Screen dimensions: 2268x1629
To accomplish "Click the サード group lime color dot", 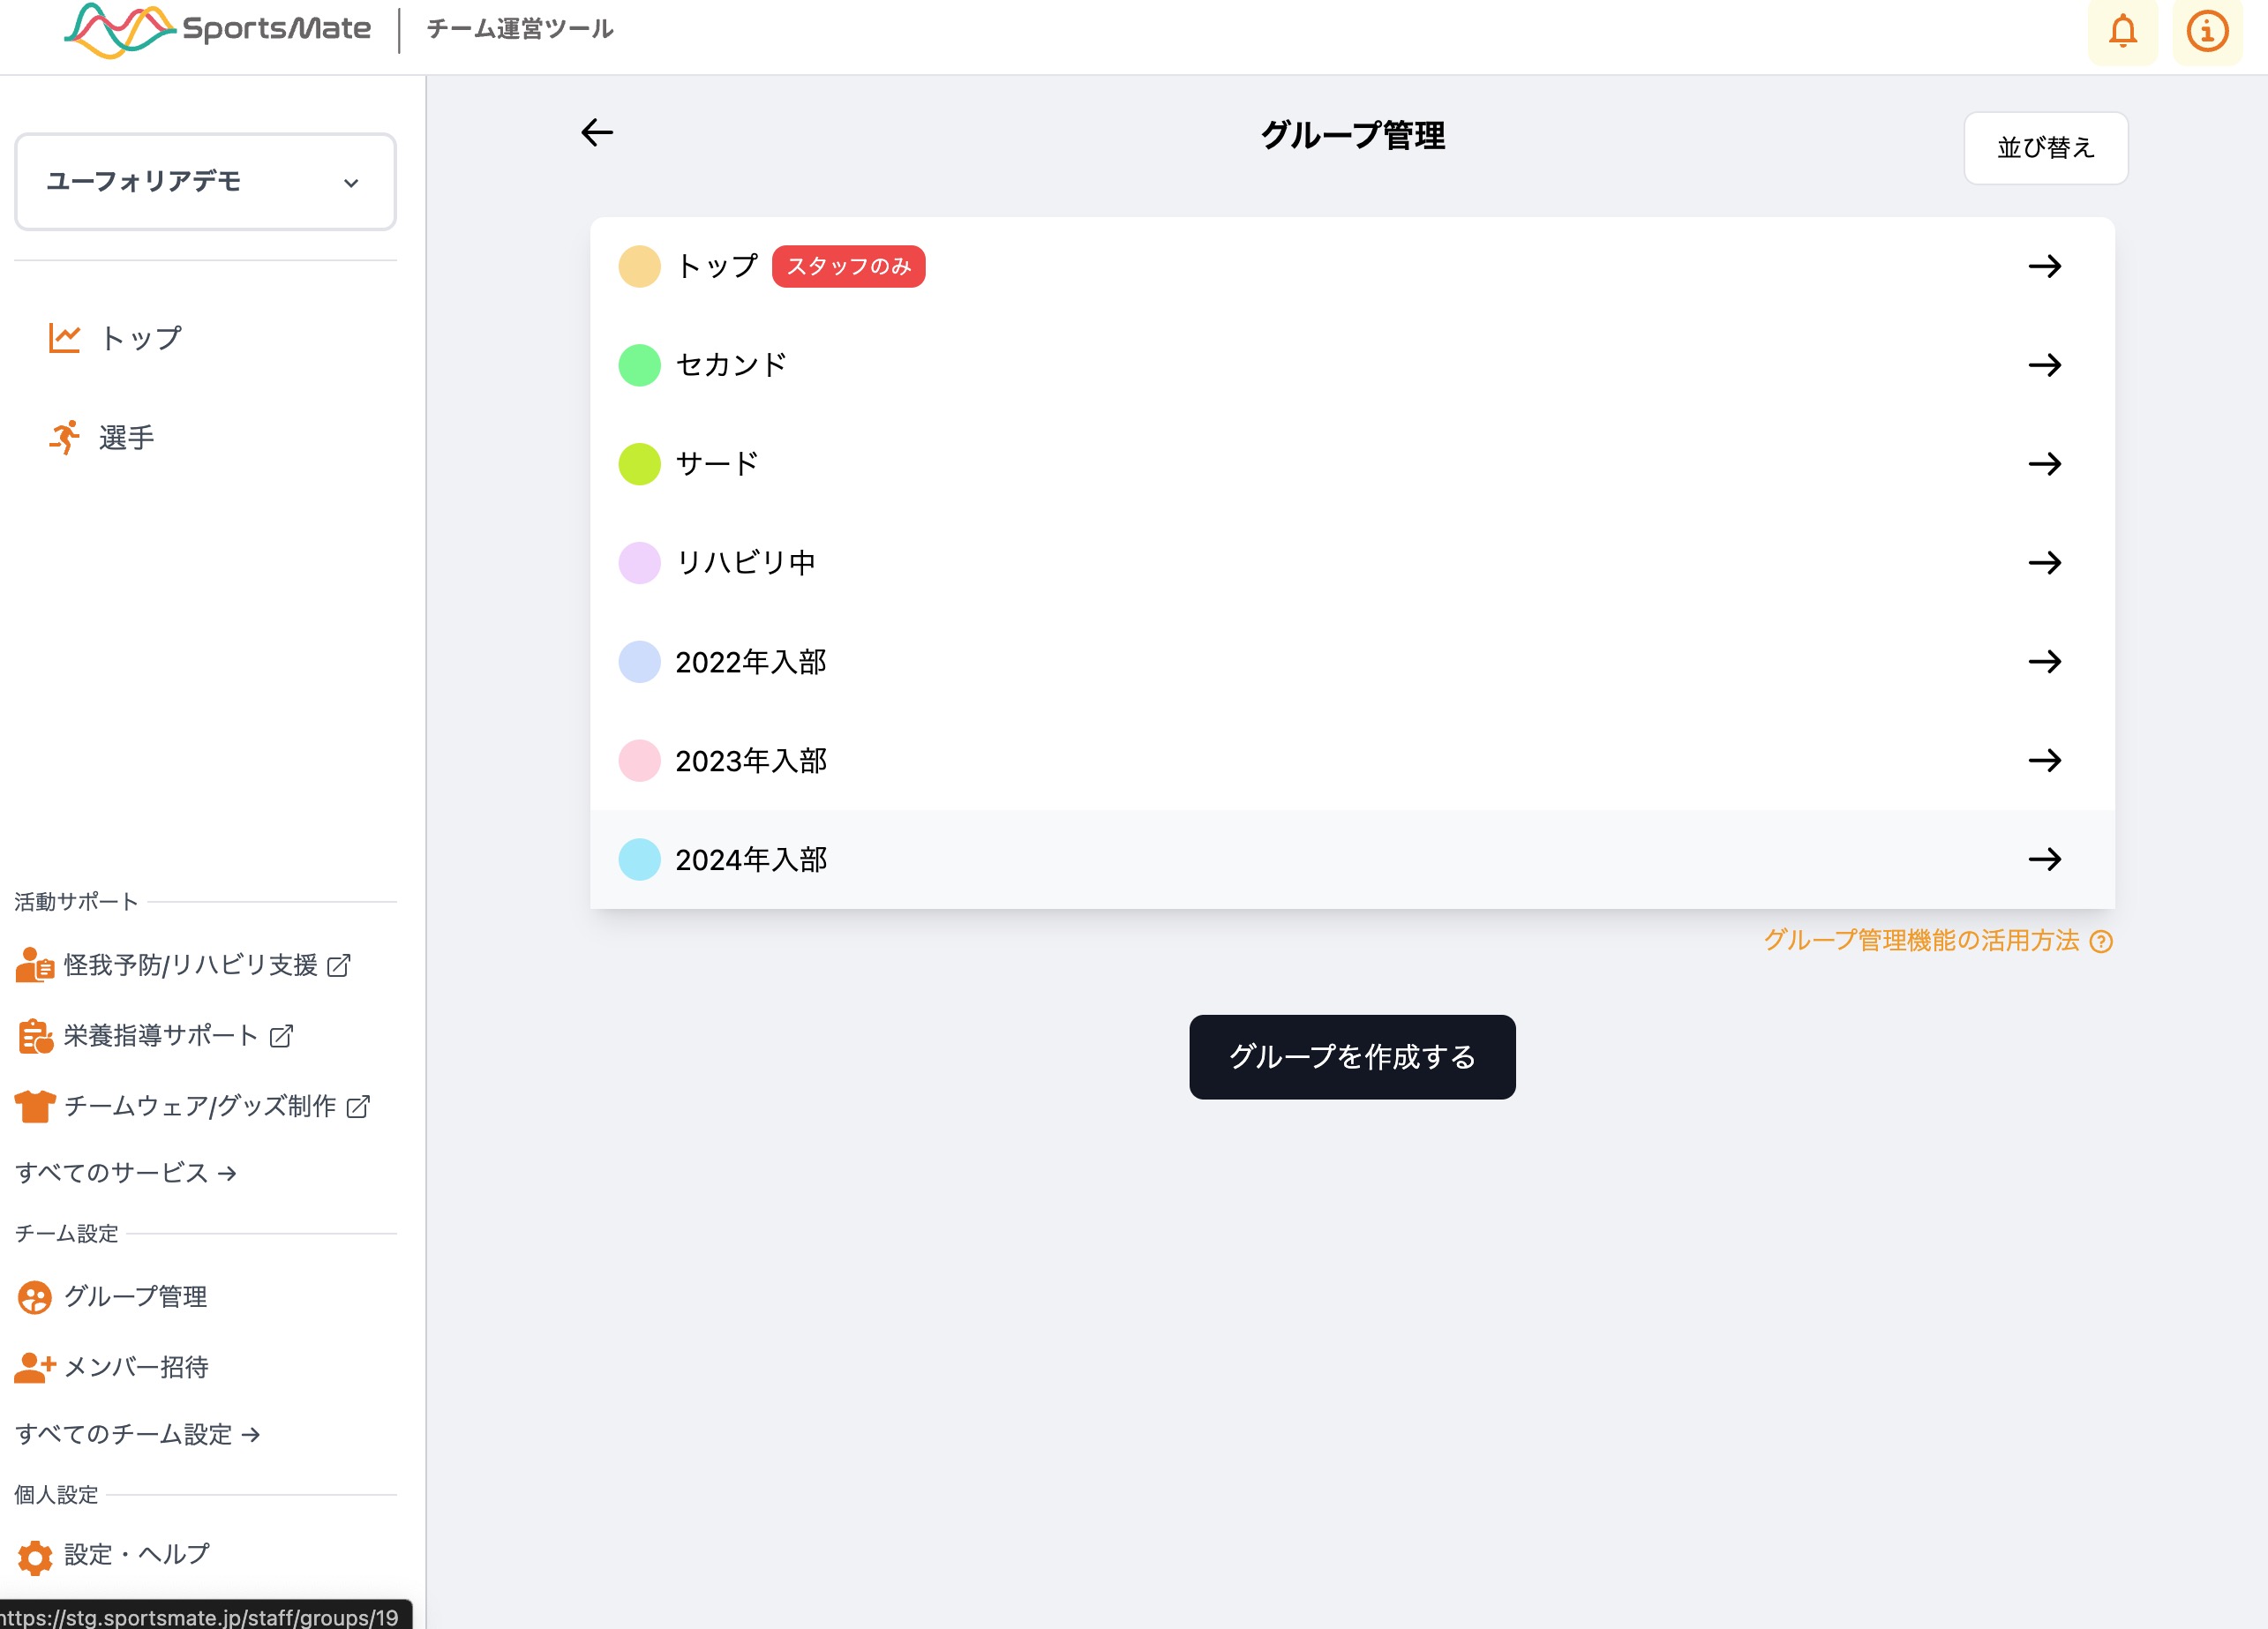I will coord(640,464).
